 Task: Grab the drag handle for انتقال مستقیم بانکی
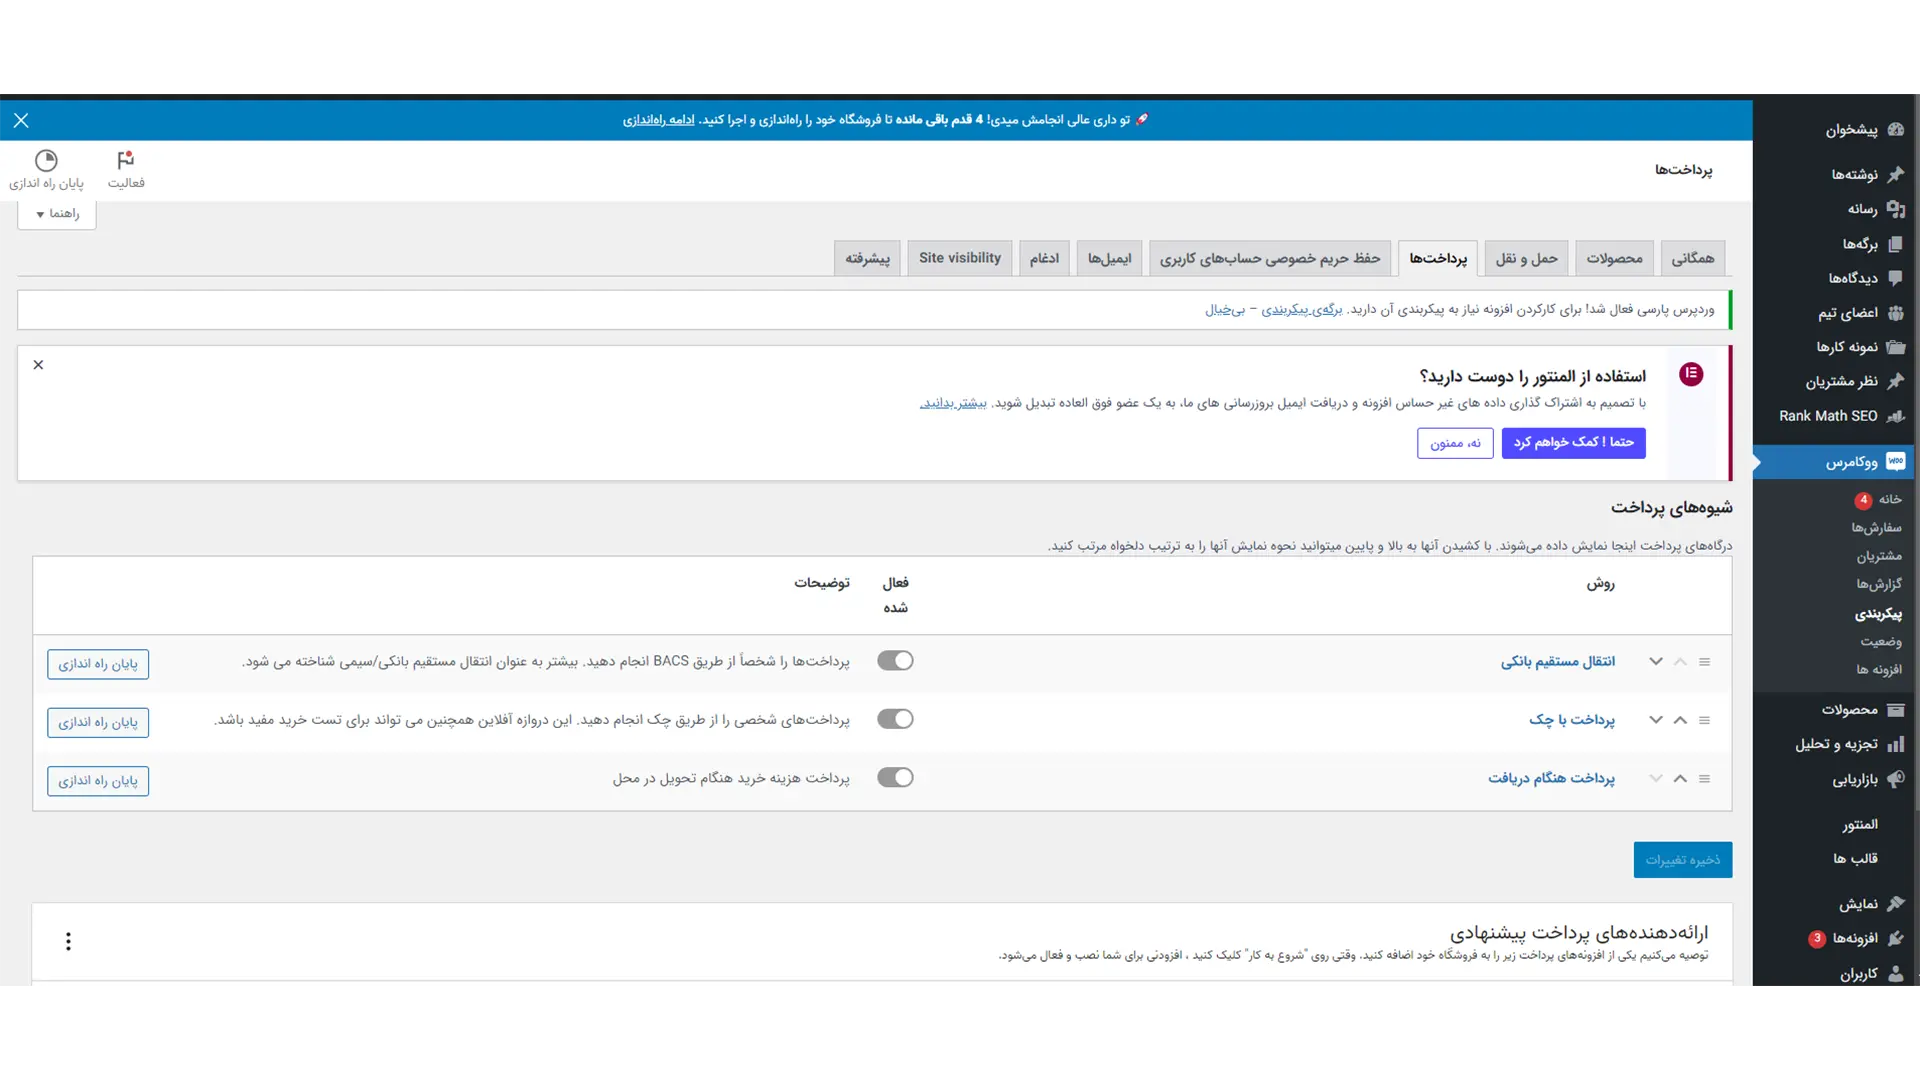(1705, 662)
